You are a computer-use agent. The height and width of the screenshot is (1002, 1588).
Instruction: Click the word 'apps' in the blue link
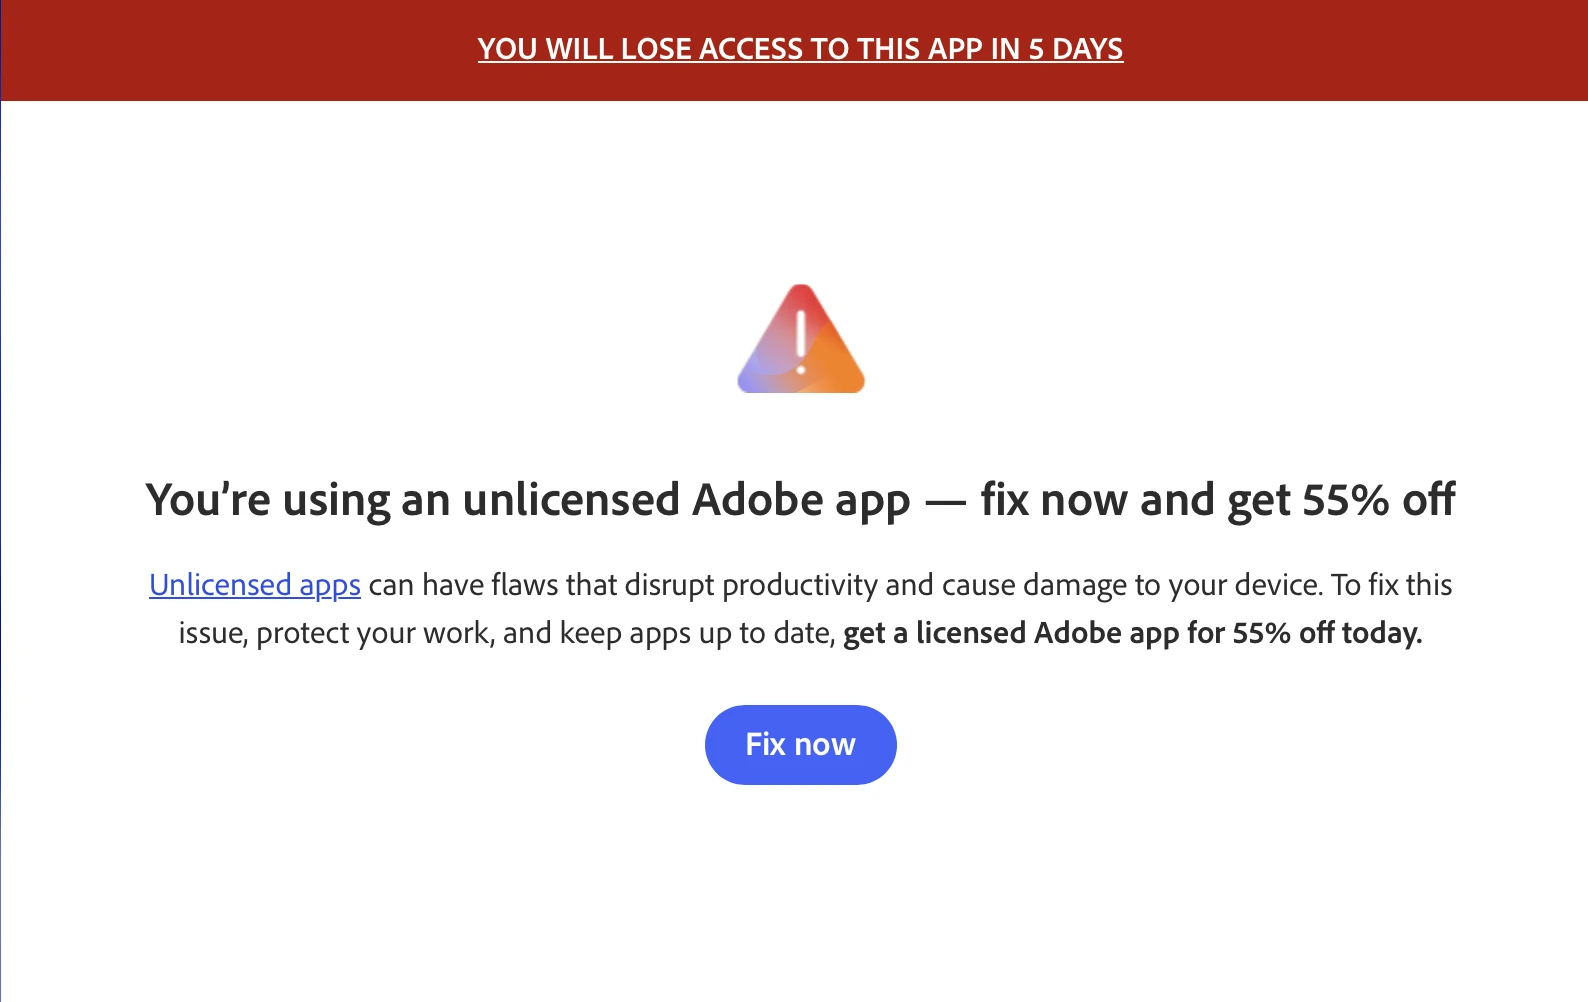330,586
